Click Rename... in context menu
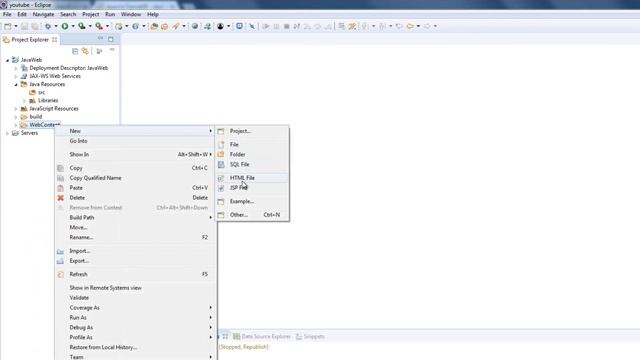This screenshot has height=360, width=640. [136, 237]
